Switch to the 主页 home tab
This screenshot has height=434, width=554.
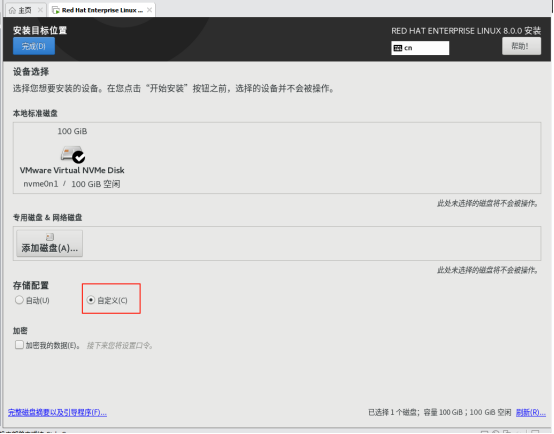pyautogui.click(x=25, y=10)
